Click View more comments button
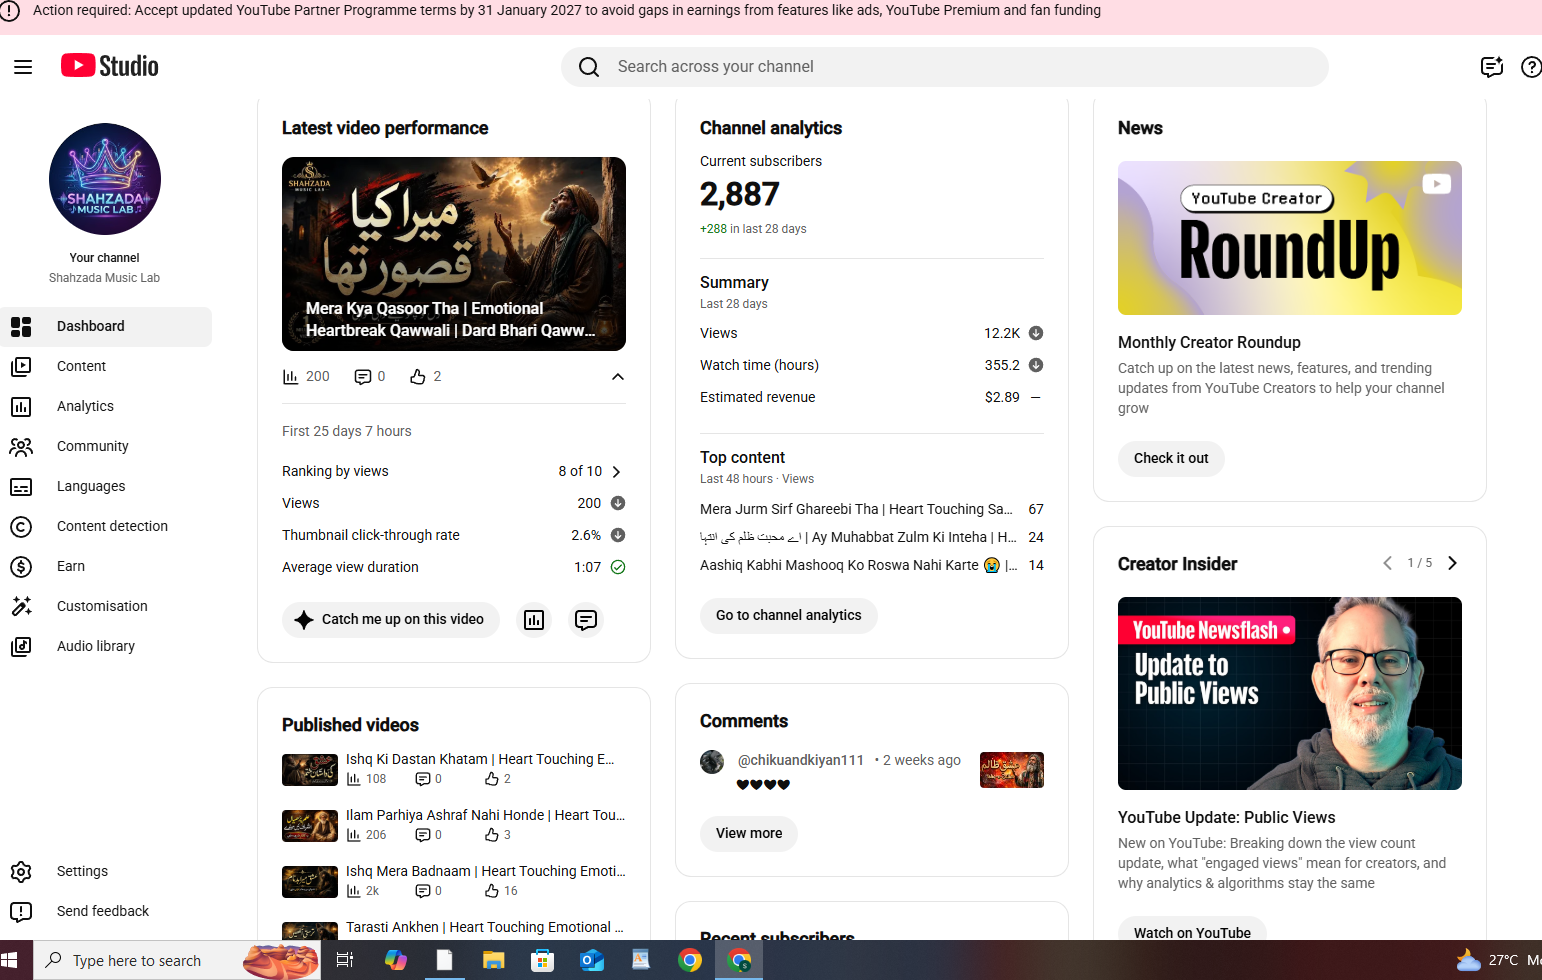The width and height of the screenshot is (1542, 980). (x=749, y=834)
